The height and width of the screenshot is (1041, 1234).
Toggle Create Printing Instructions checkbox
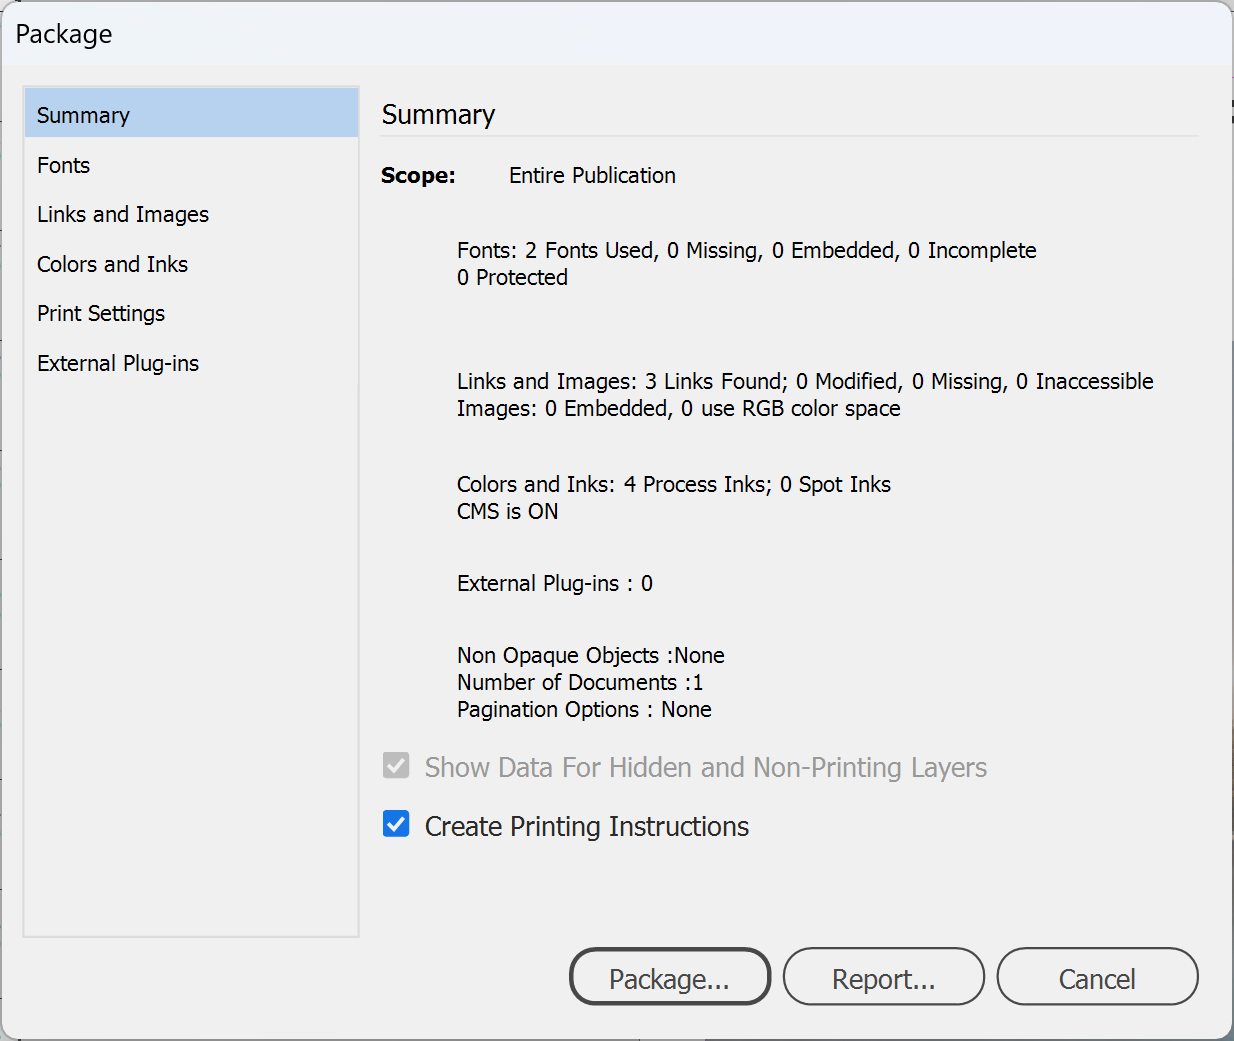point(396,824)
